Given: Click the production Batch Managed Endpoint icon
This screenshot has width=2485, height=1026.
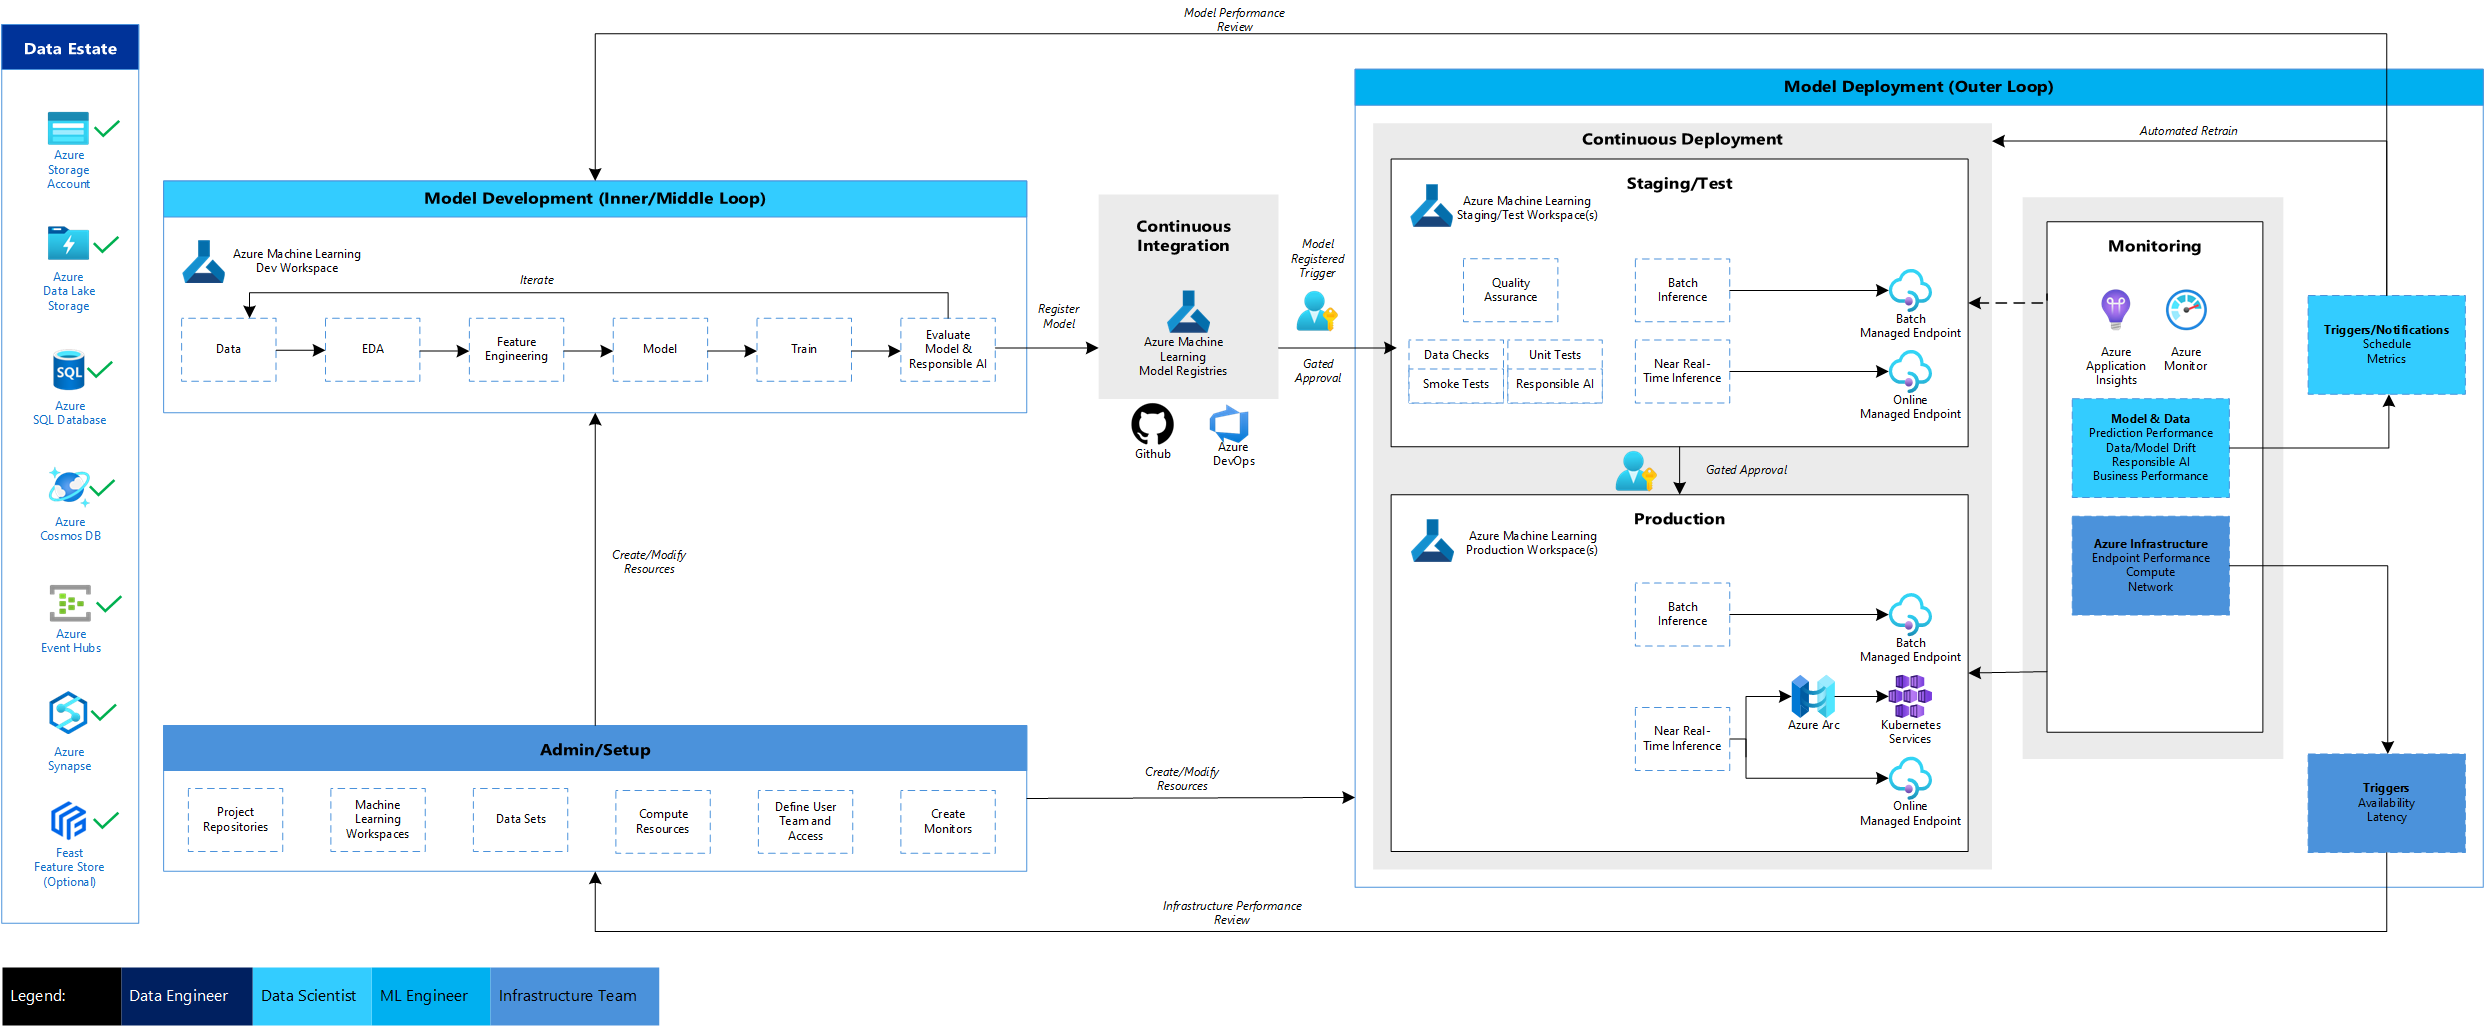Looking at the screenshot, I should point(1910,614).
